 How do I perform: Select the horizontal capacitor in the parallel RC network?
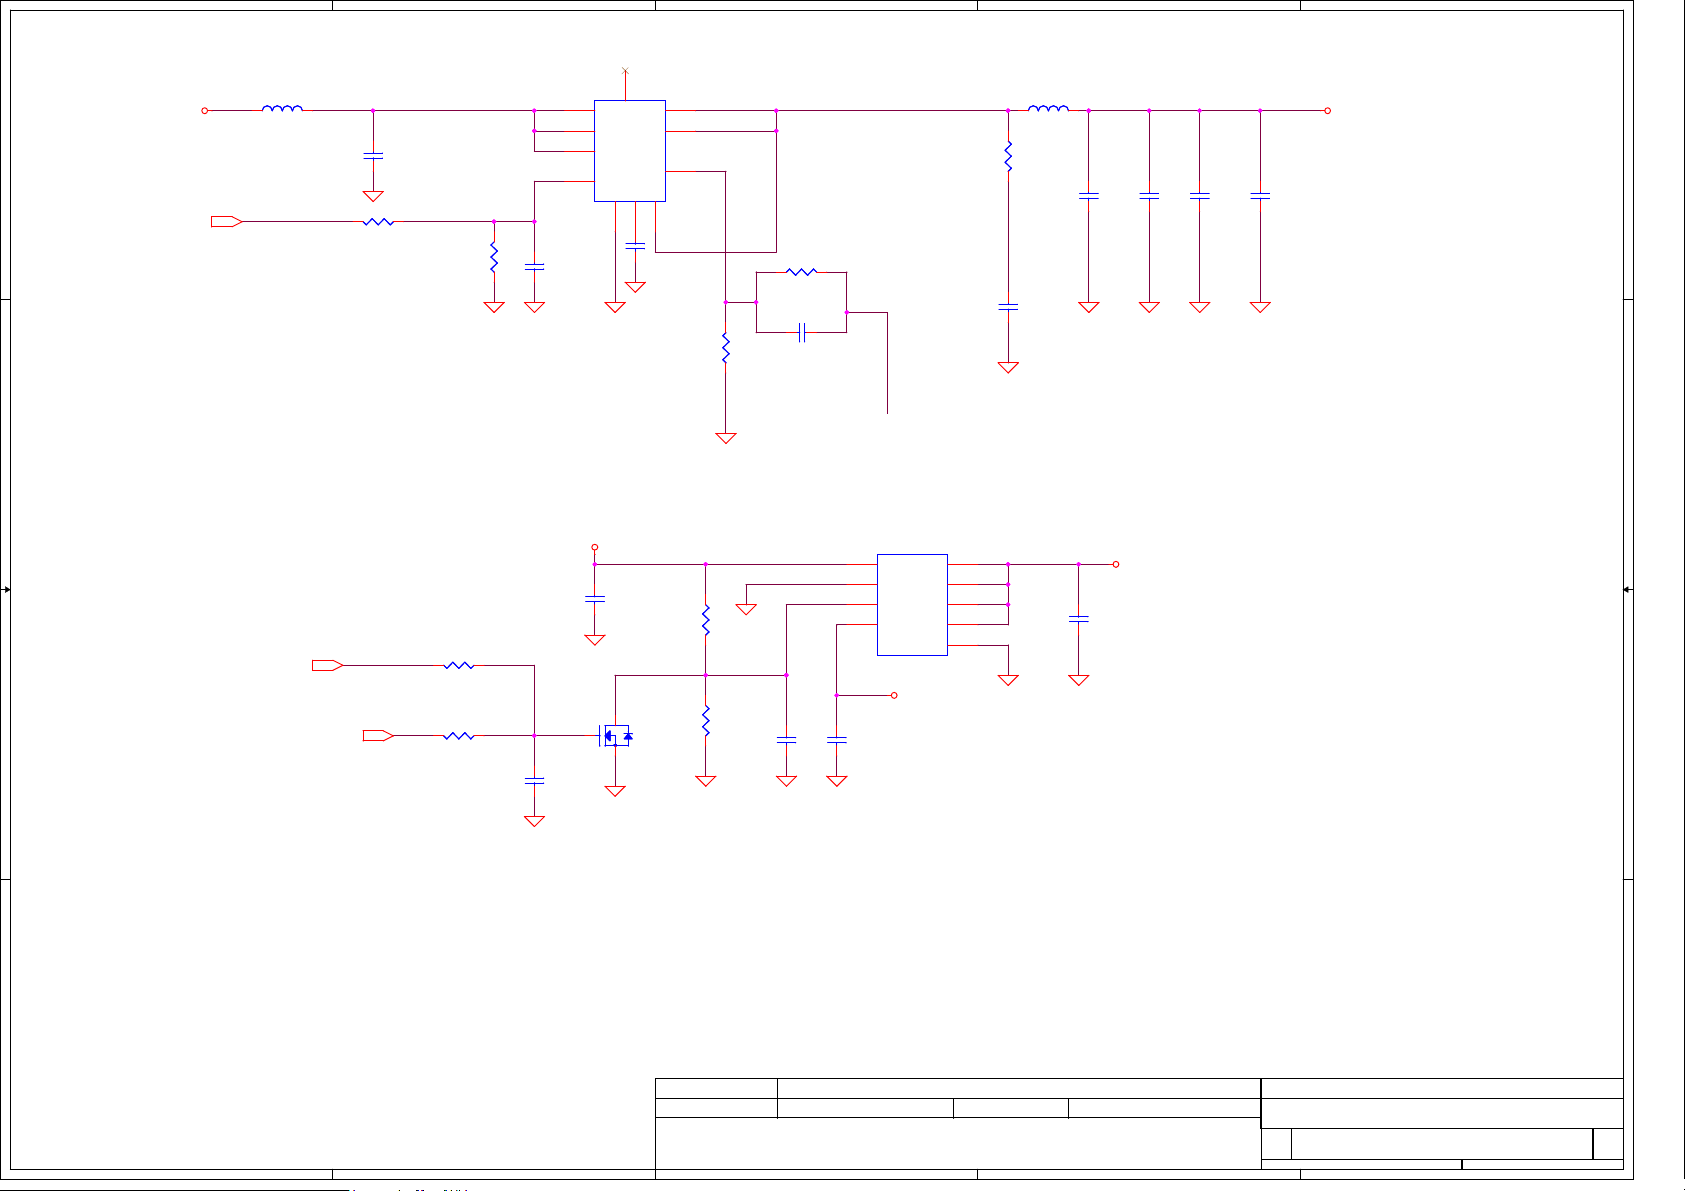pos(802,332)
